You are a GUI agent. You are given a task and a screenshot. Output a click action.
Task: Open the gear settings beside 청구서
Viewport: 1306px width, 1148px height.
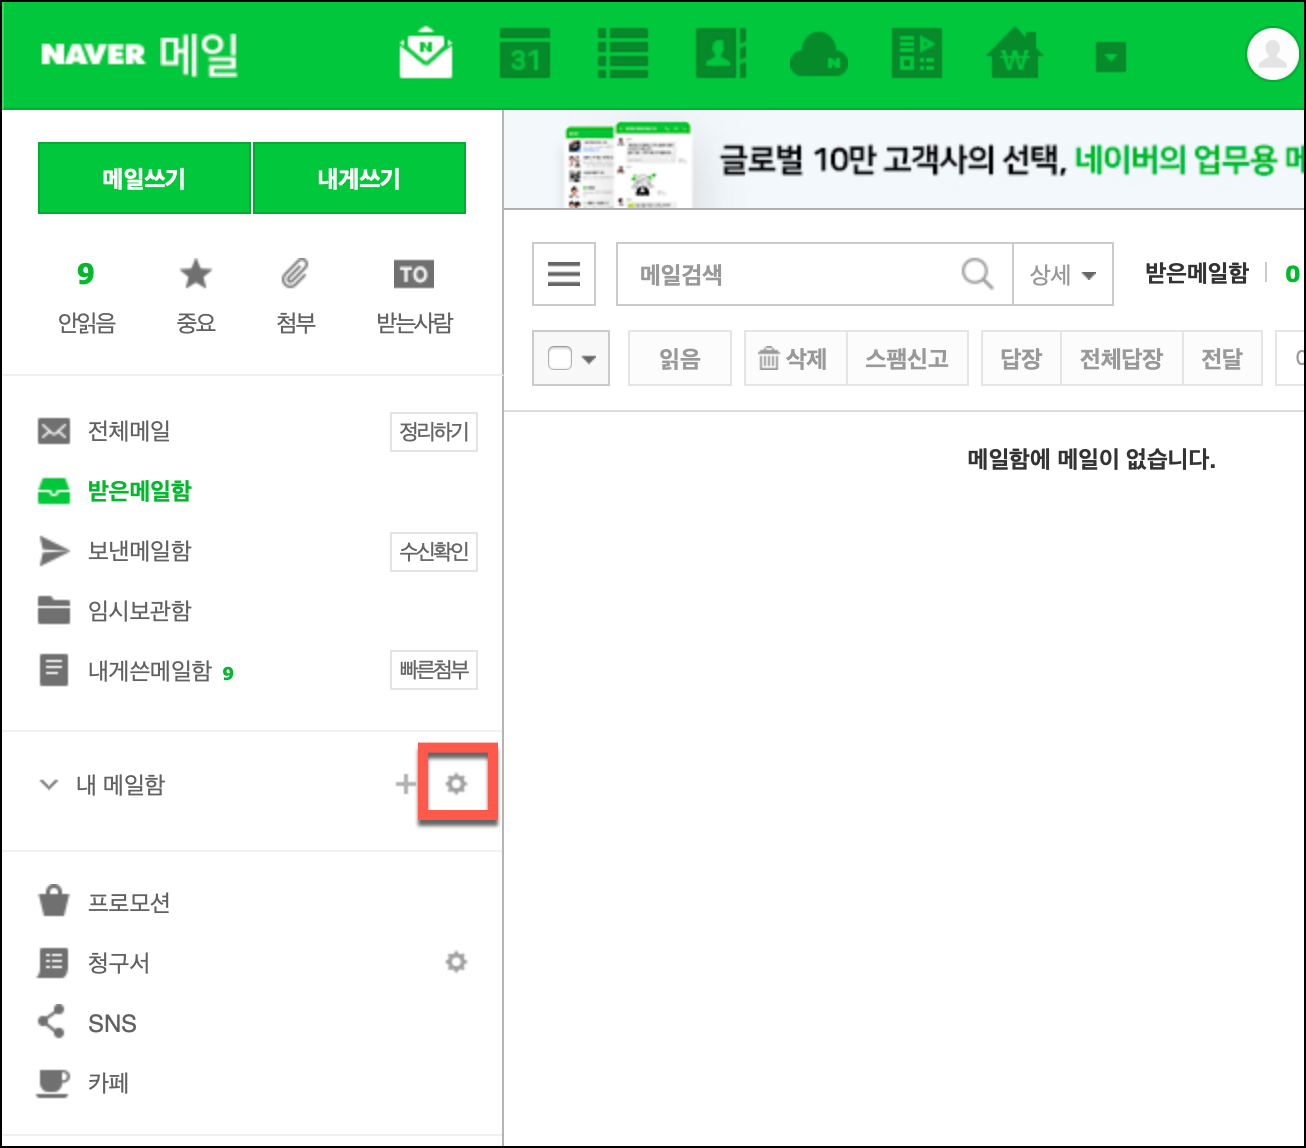pyautogui.click(x=457, y=962)
